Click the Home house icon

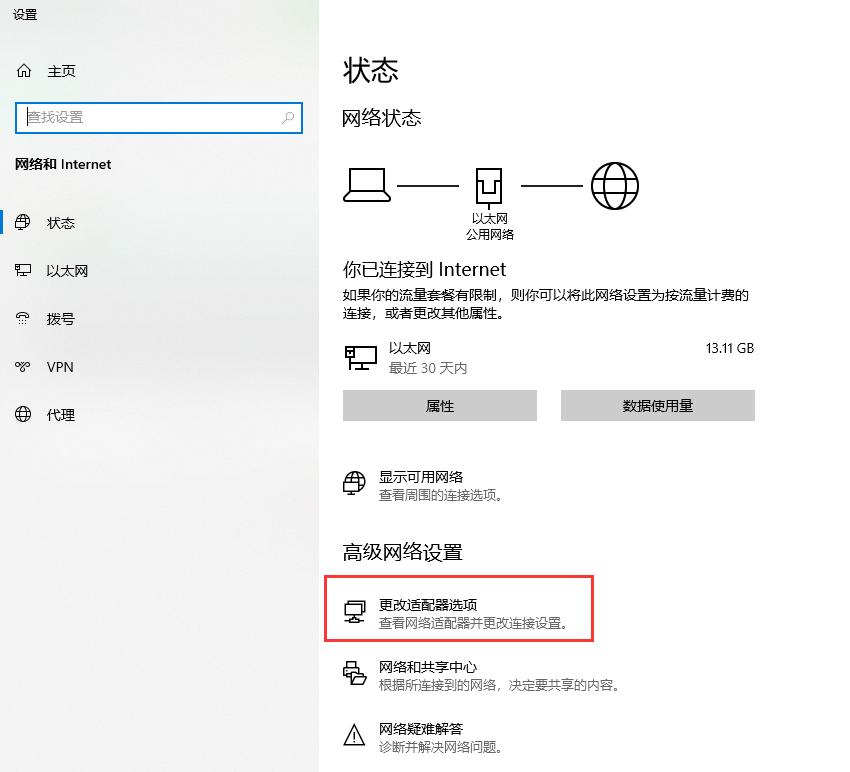[24, 71]
